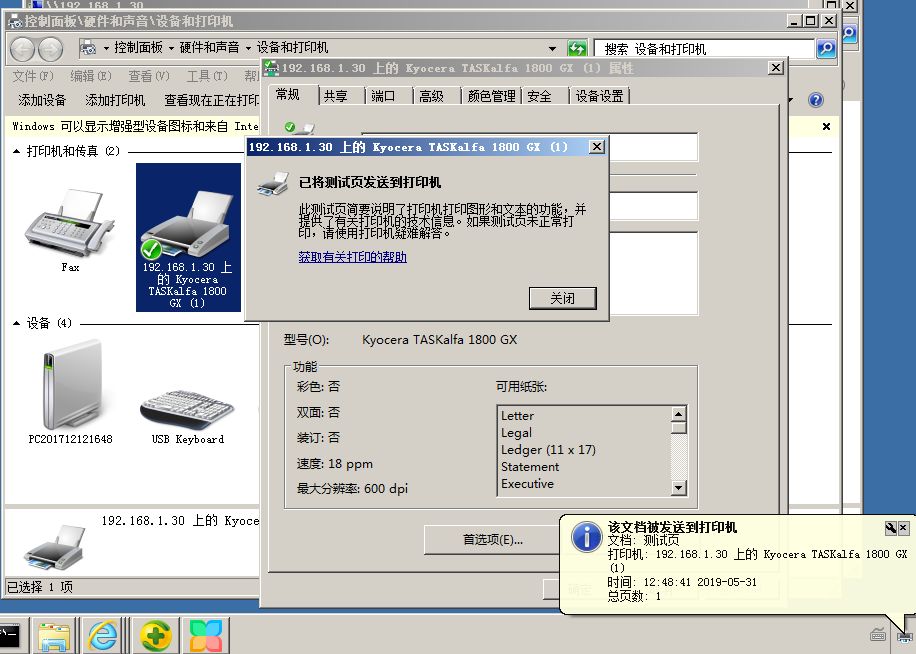Click into the 搜索 设备和打印机 search field
Screen dimensions: 916x654
(x=704, y=48)
